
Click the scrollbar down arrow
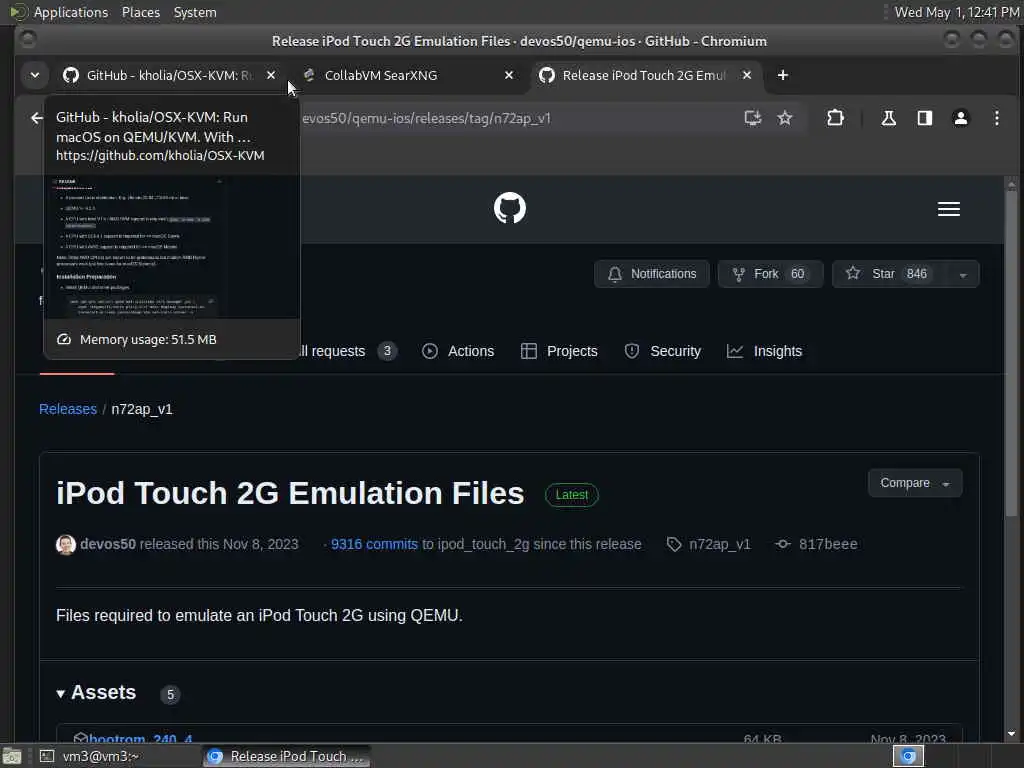click(x=1011, y=734)
